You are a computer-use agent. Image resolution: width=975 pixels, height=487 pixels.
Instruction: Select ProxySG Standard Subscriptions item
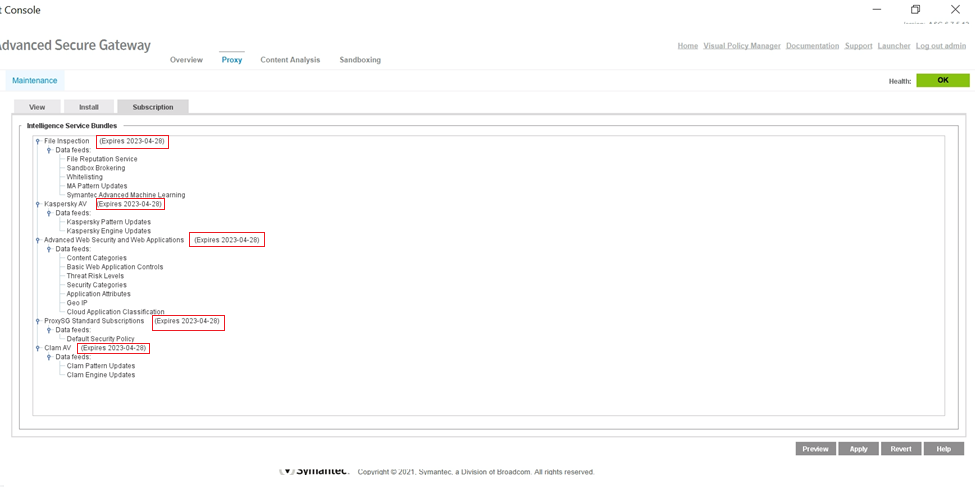pos(94,321)
